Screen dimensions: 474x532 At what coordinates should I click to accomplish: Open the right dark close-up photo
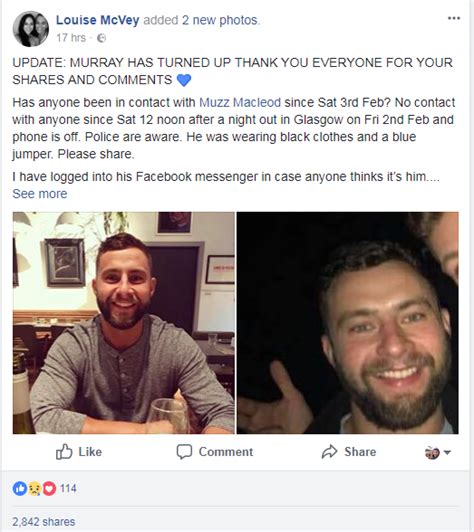(347, 323)
